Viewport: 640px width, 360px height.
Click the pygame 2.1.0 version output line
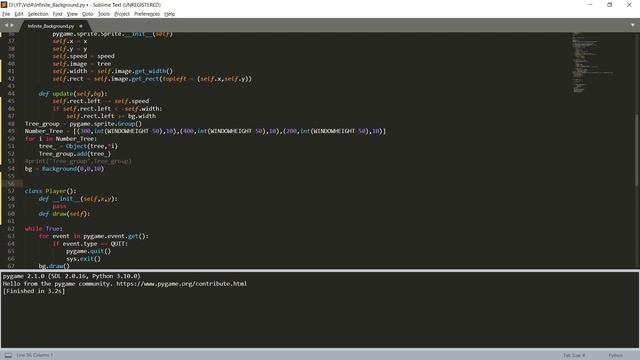(x=71, y=276)
